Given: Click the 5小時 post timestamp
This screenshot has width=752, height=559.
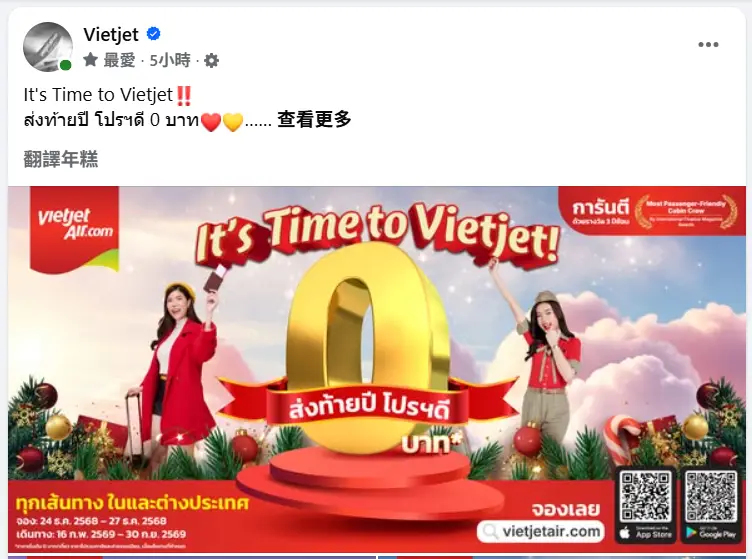Looking at the screenshot, I should [170, 60].
